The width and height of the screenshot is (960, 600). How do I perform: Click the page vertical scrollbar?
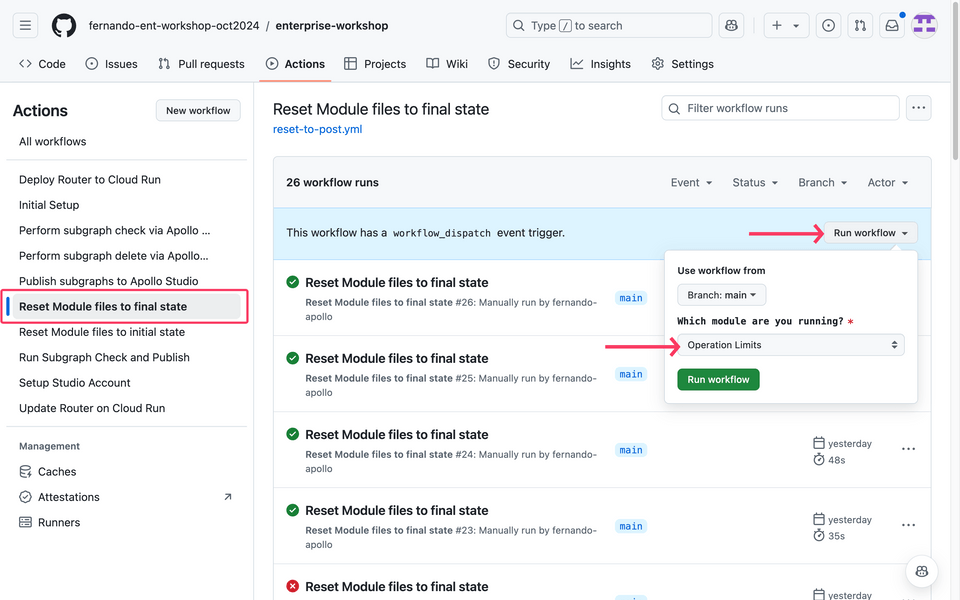tap(956, 80)
